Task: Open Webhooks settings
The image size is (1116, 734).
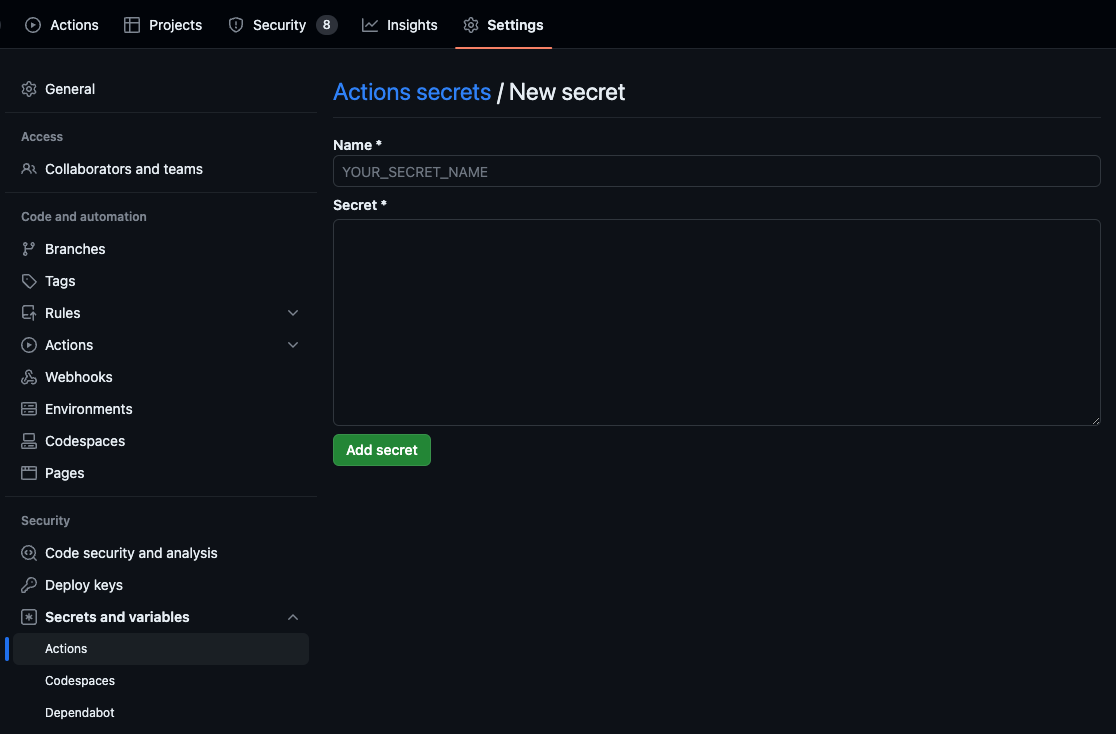Action: tap(161, 377)
